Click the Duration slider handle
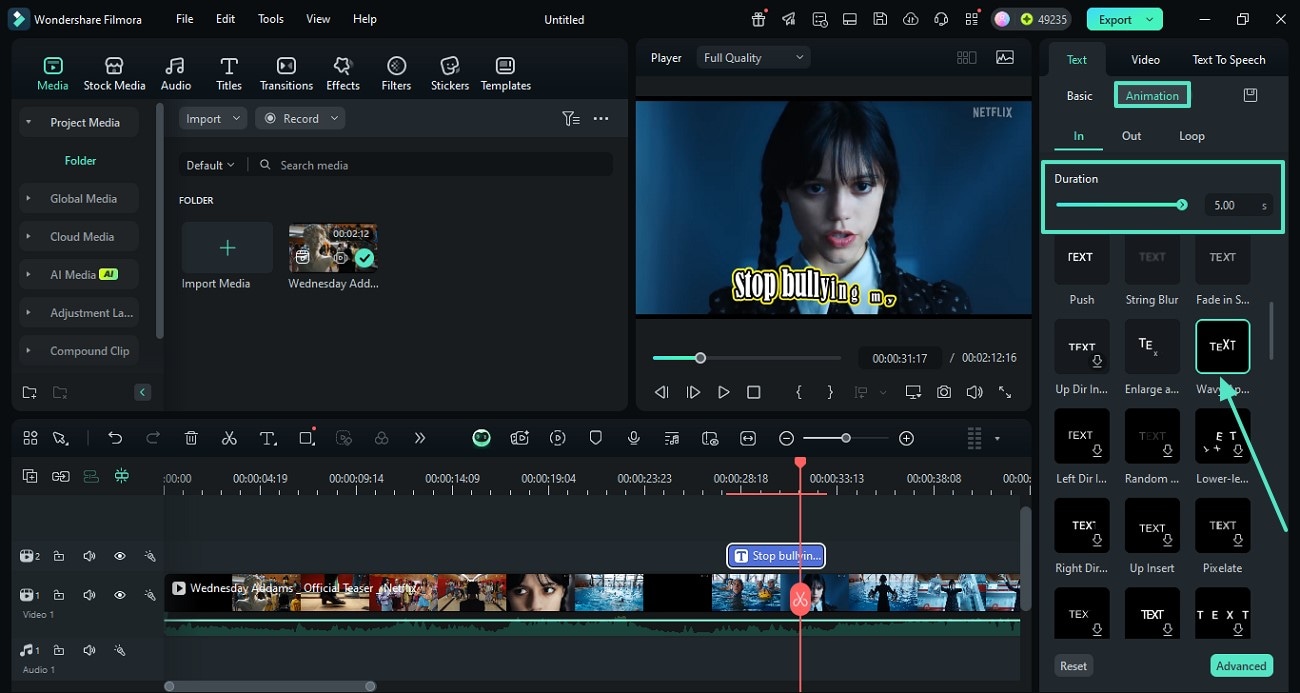Screen dimensions: 1300x693 (1182, 205)
